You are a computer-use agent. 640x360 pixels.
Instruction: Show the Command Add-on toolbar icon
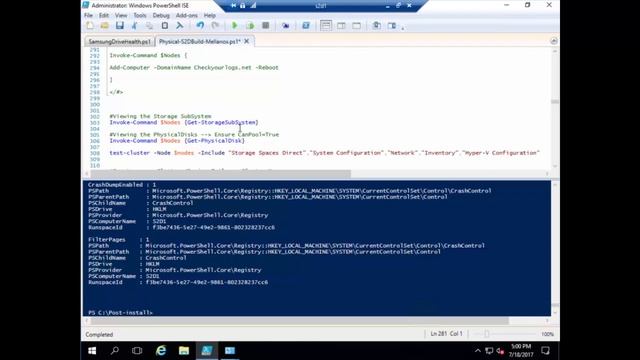[392, 26]
